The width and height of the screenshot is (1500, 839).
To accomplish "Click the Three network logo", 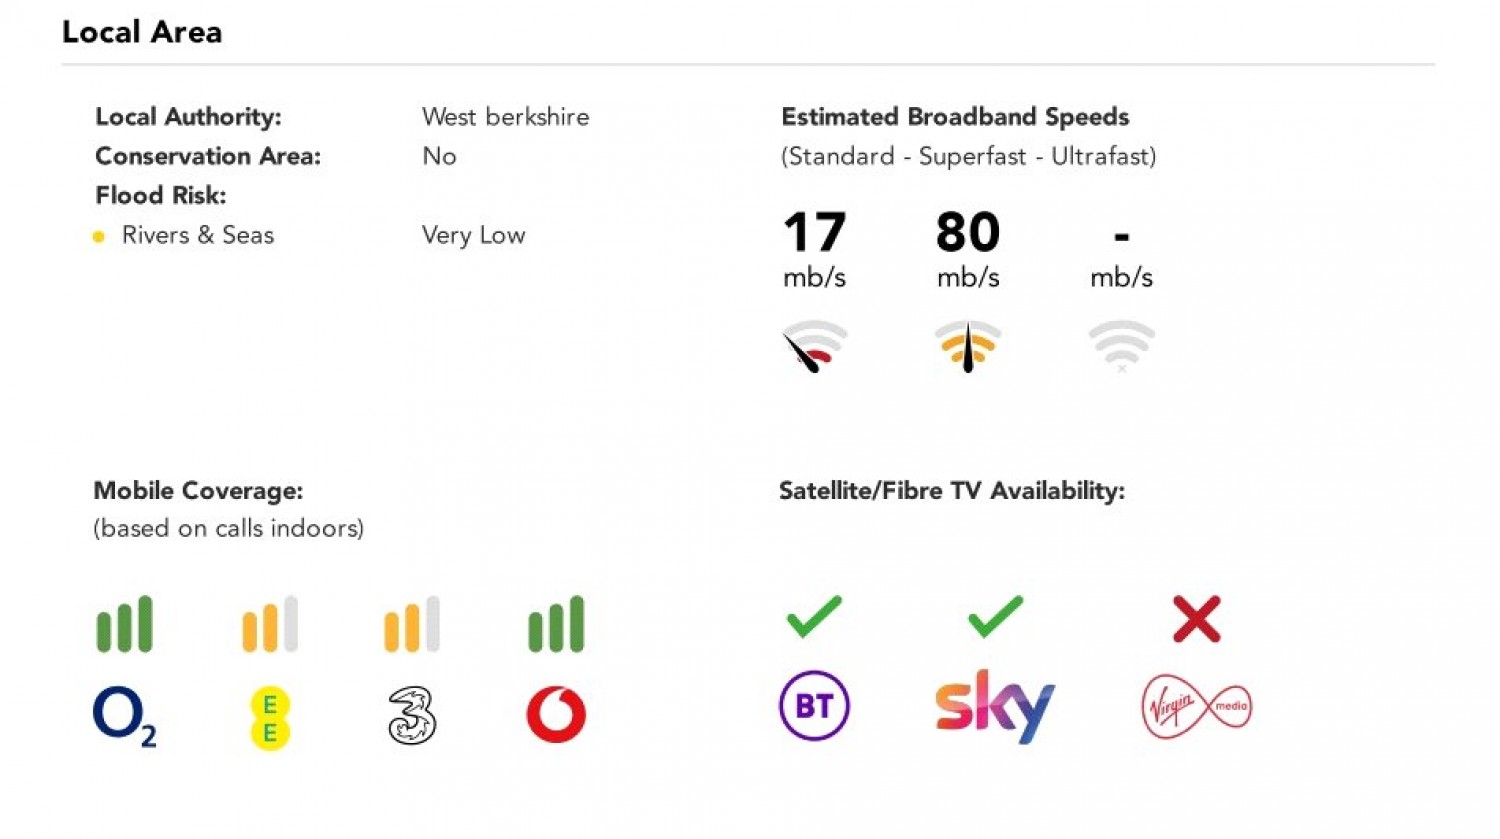I will [412, 716].
